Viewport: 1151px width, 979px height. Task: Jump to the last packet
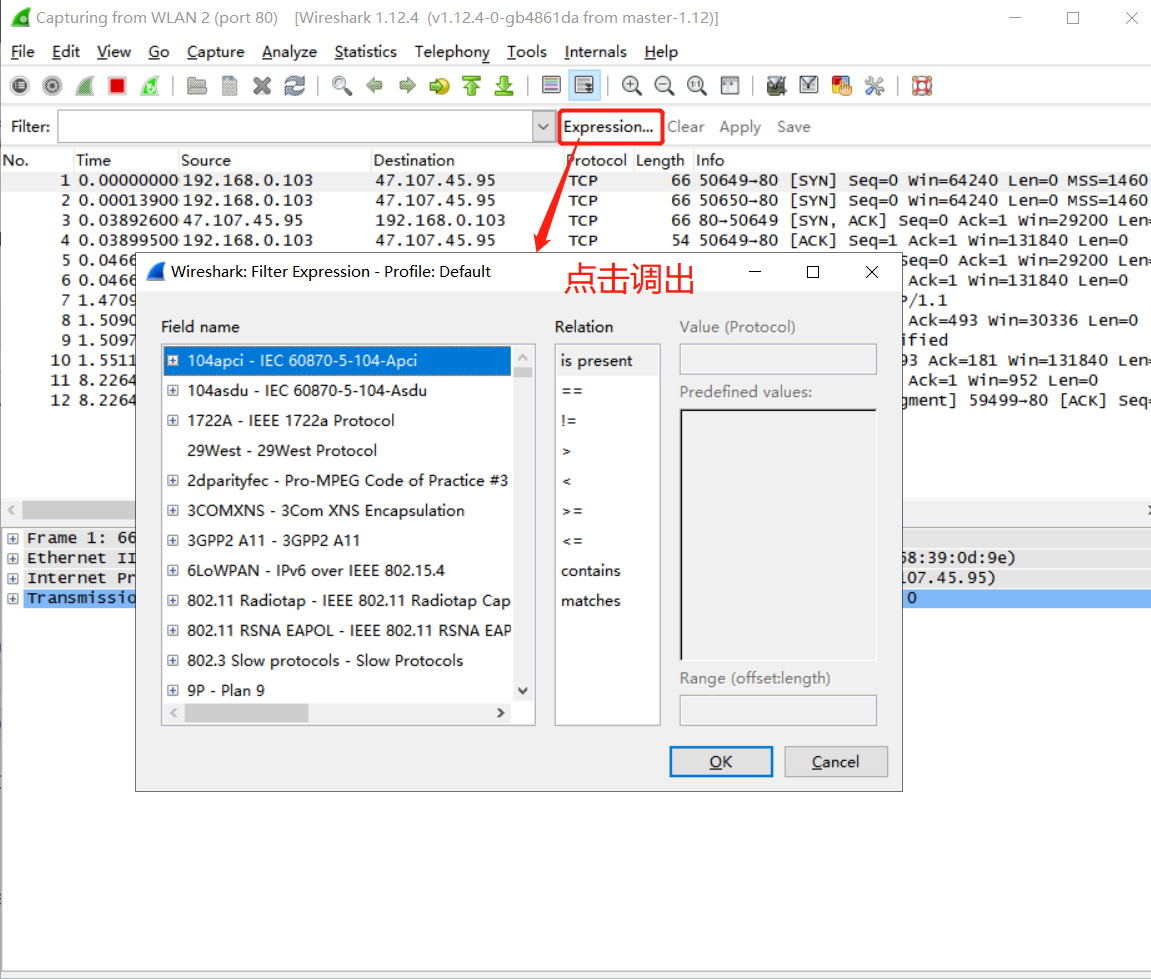pyautogui.click(x=504, y=86)
